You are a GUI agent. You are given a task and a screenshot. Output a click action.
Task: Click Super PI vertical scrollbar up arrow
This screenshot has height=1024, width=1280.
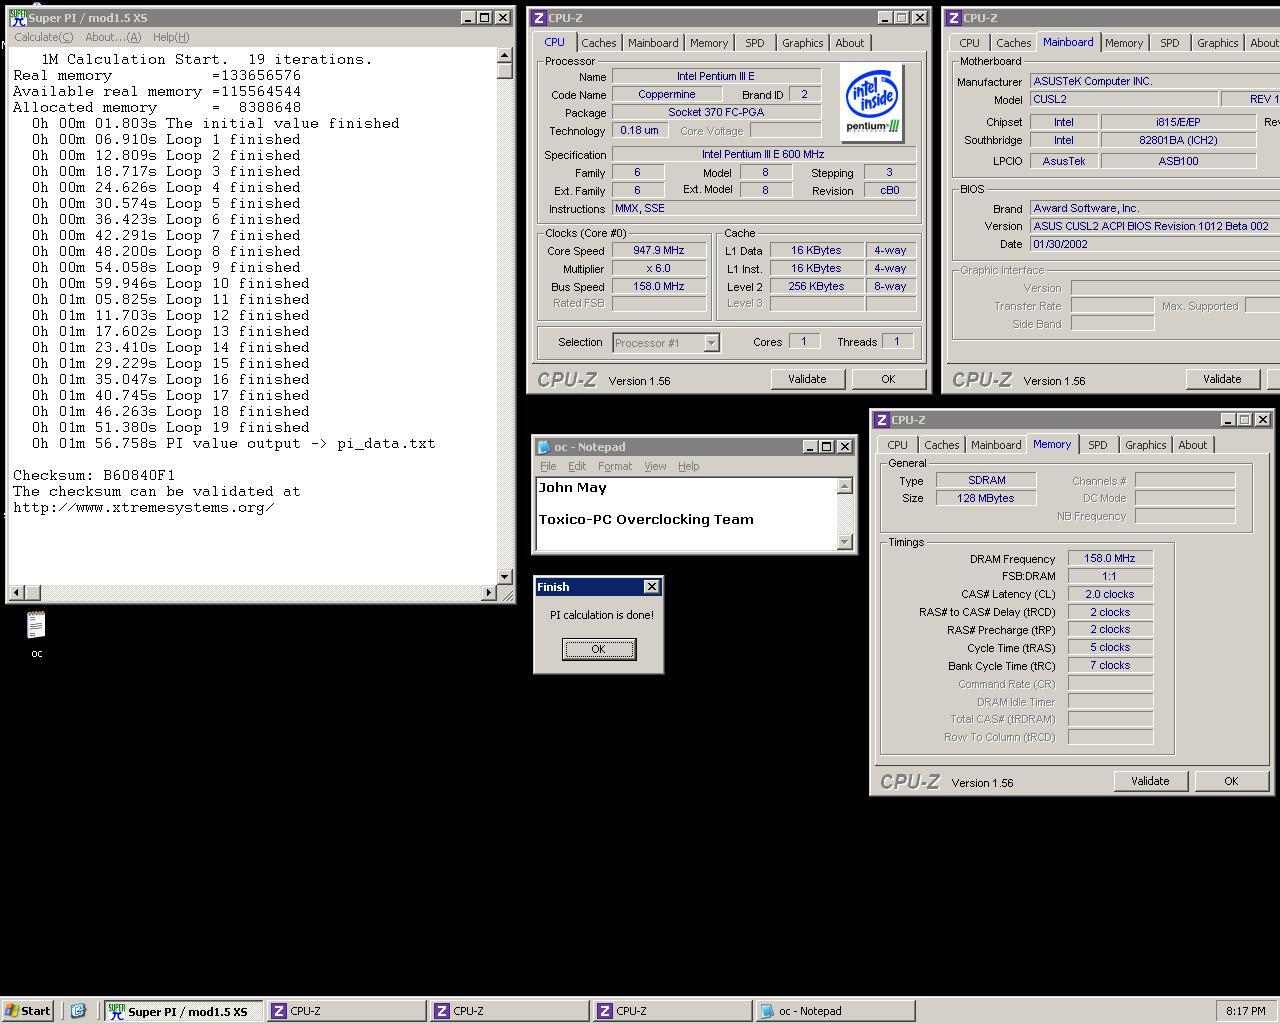pos(505,56)
